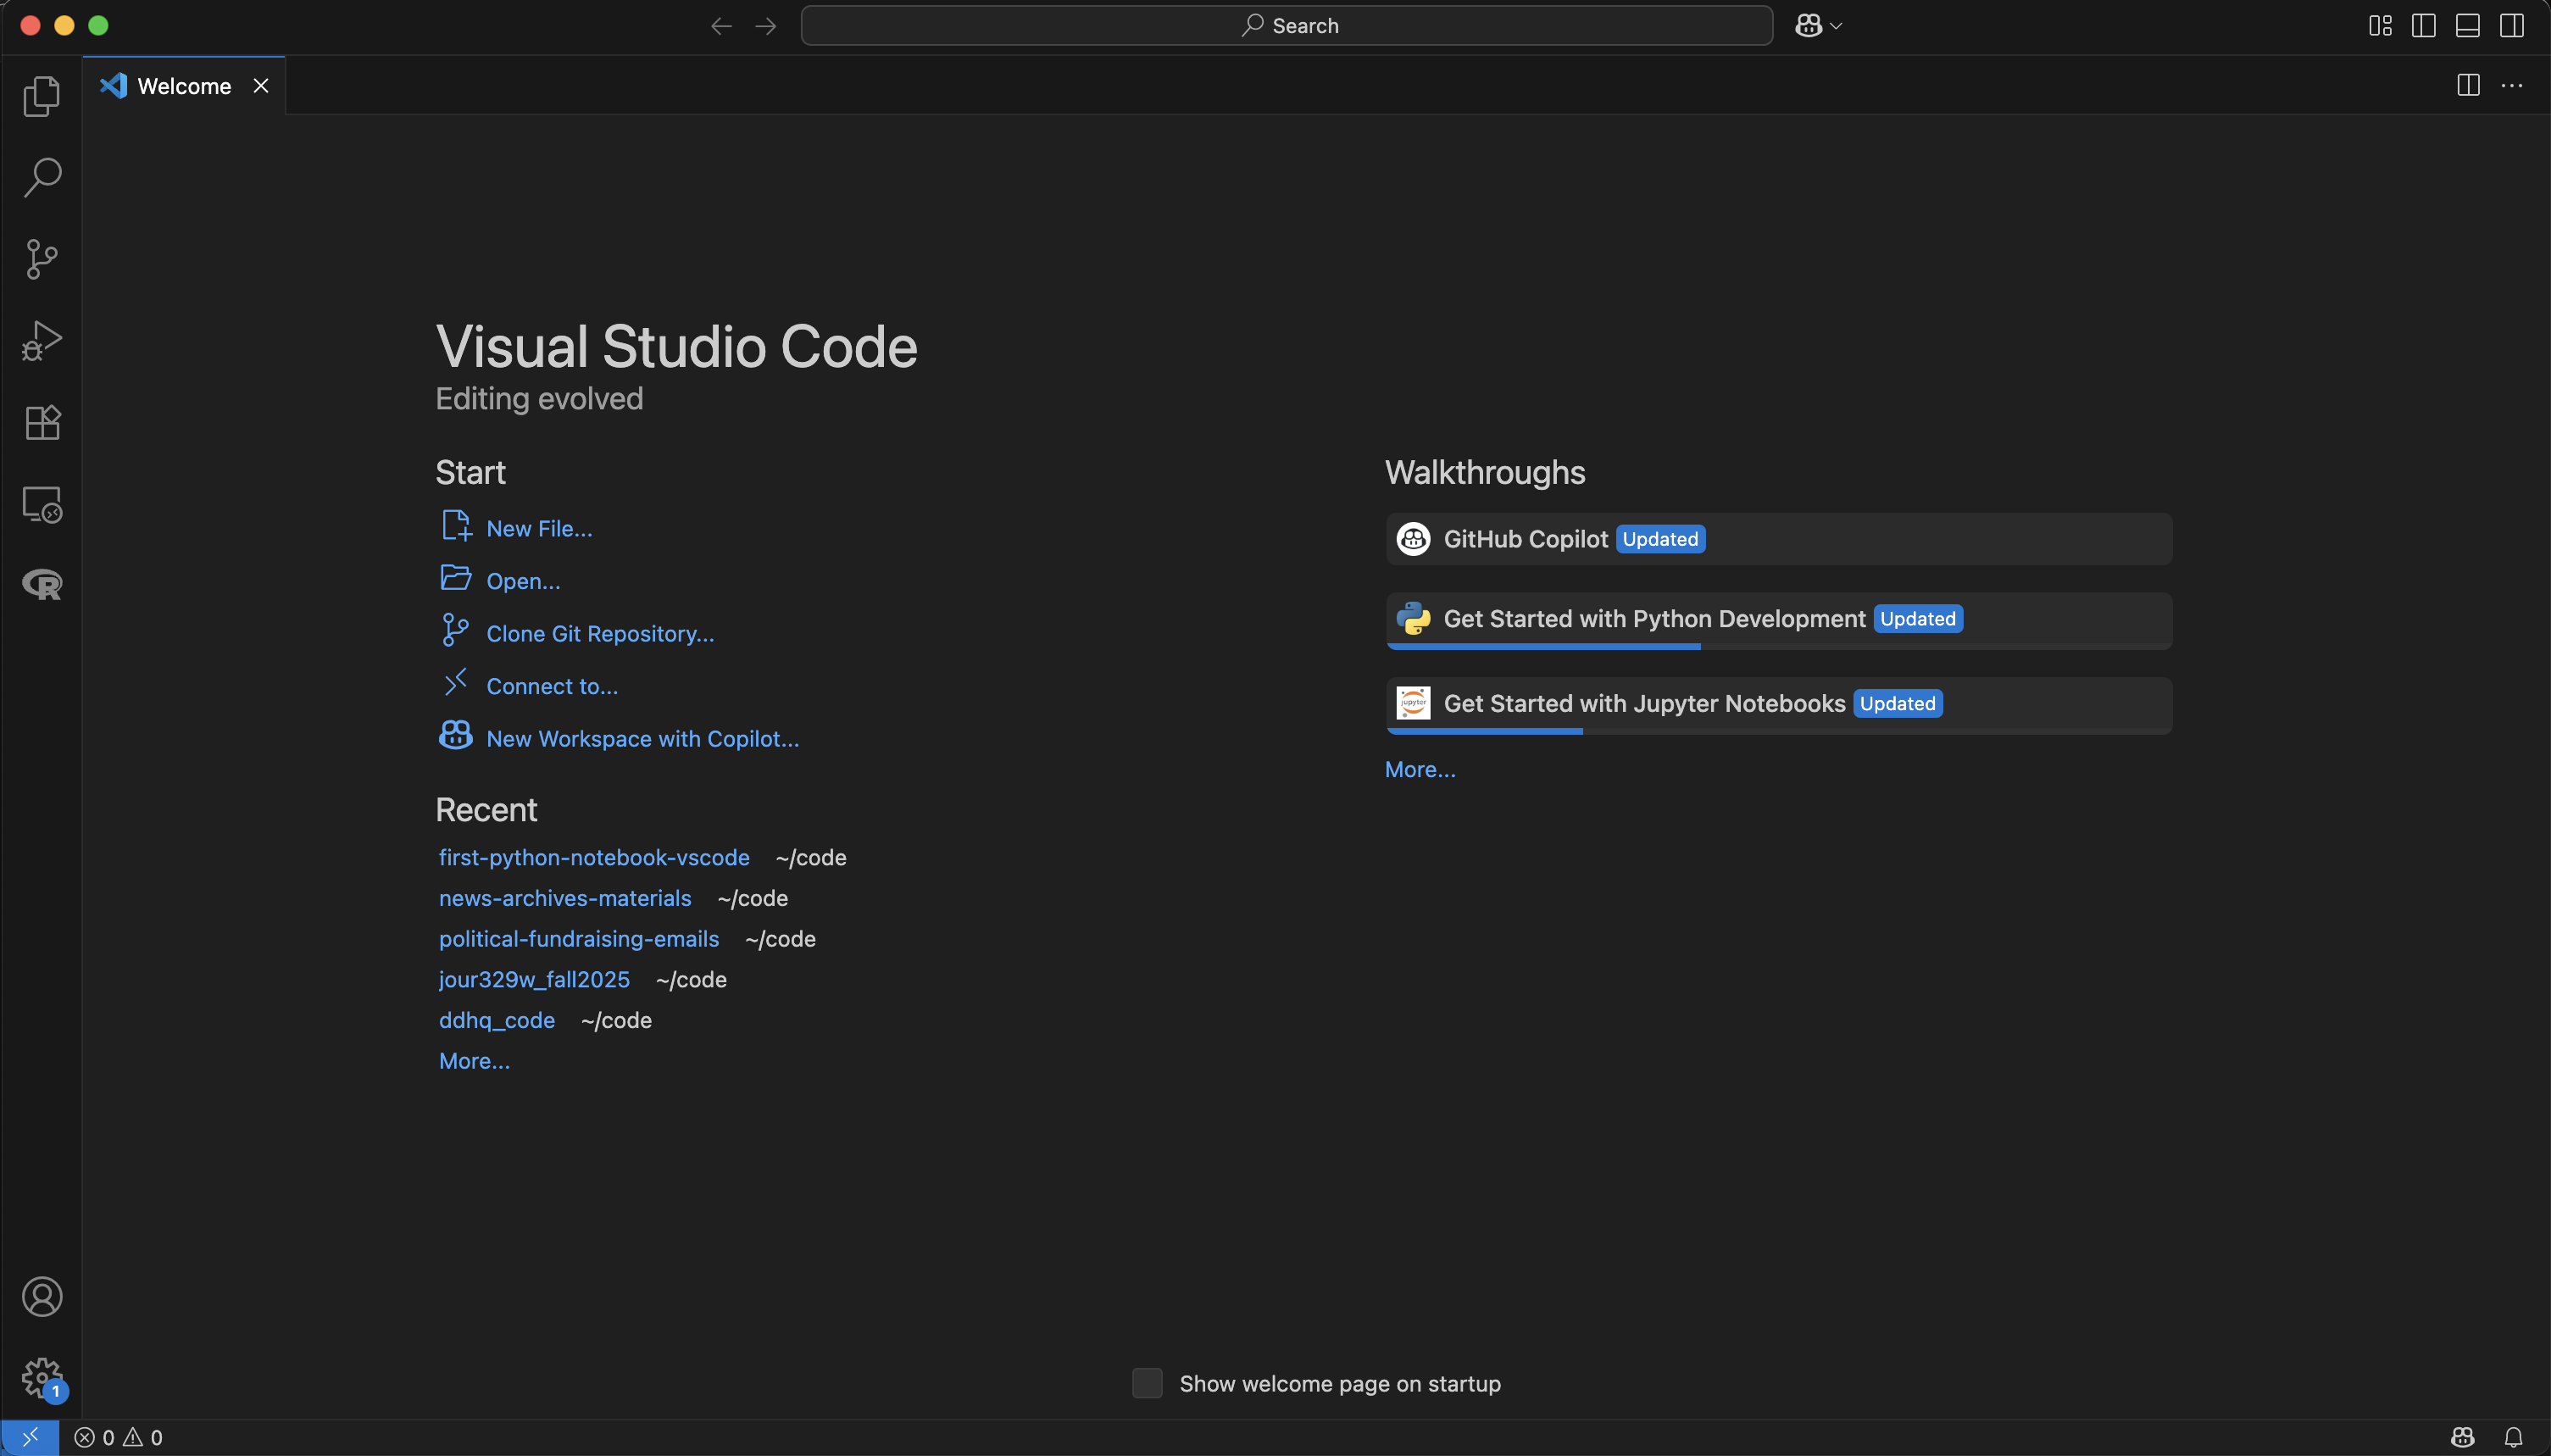This screenshot has width=2551, height=1456.
Task: Open the R extension view
Action: point(41,584)
